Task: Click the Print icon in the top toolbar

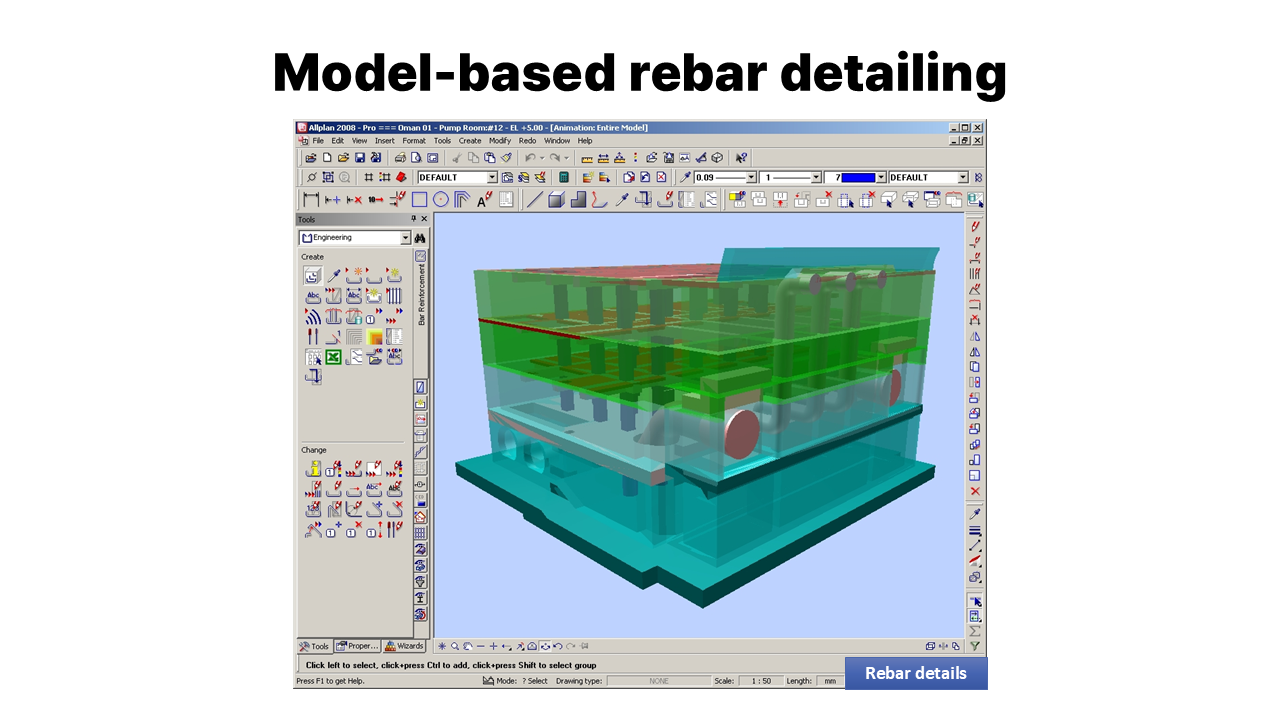Action: pos(399,158)
